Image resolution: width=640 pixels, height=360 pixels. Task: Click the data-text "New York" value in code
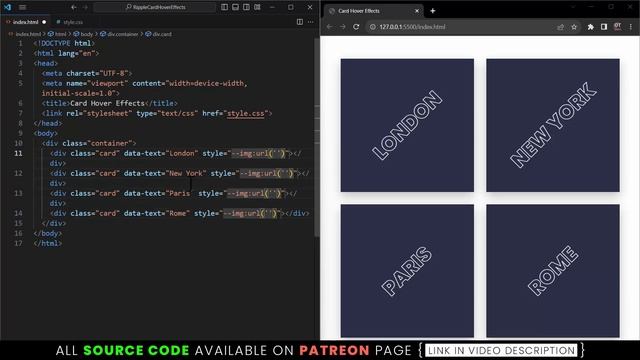point(186,173)
